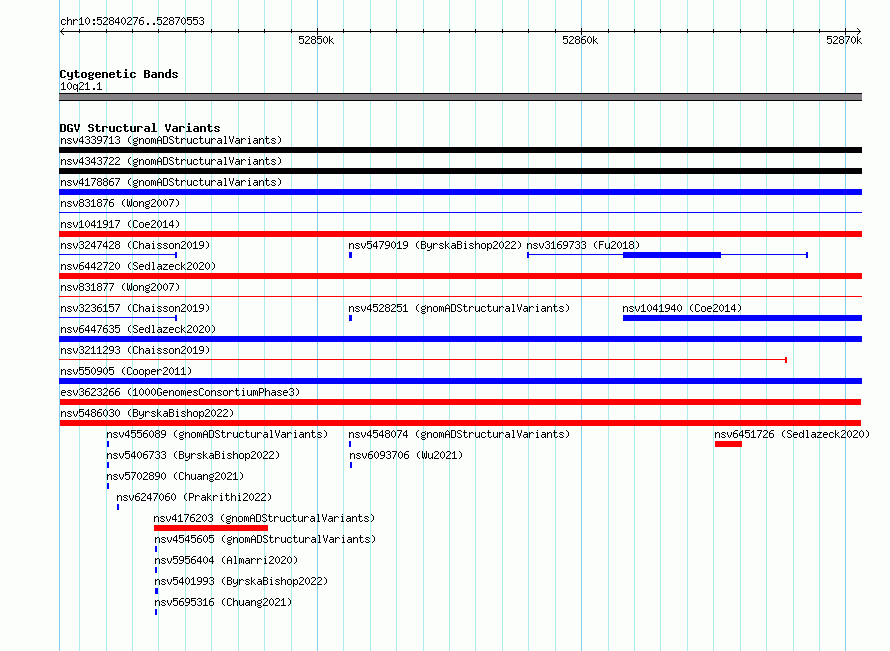890x651 pixels.
Task: Open the DGV Structural Variants track title
Action: pyautogui.click(x=140, y=128)
